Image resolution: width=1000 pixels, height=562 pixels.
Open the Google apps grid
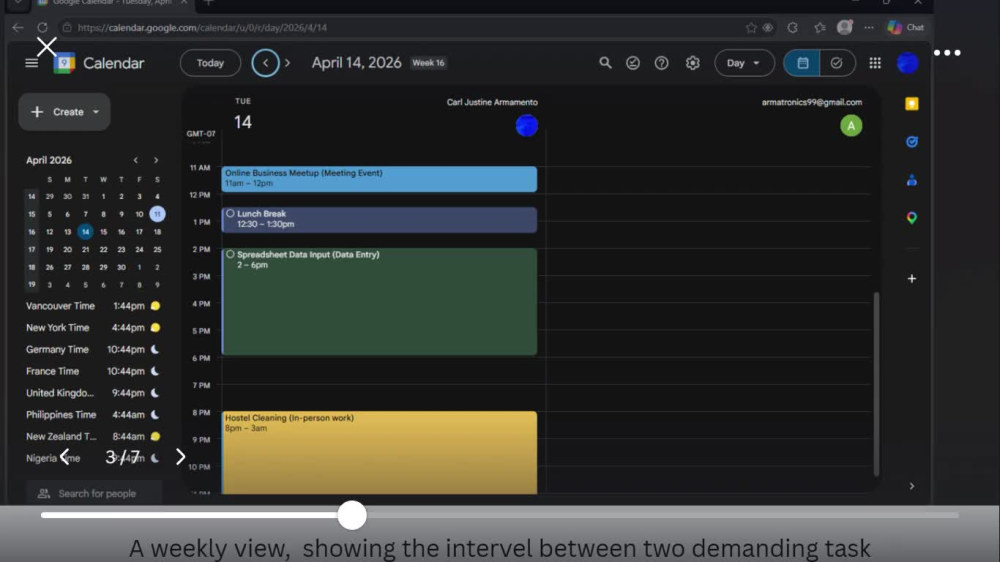875,63
